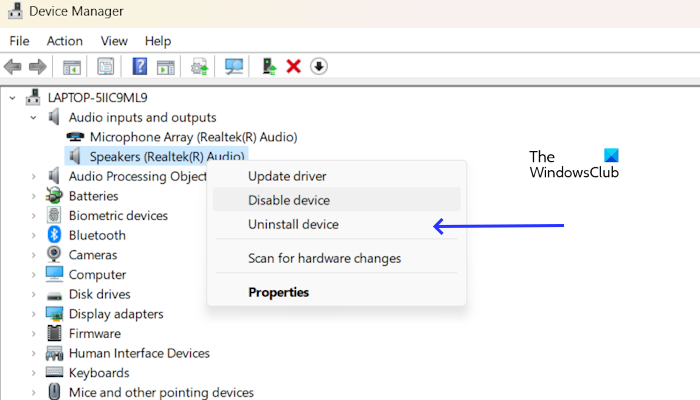Click the update driver toolbar icon
700x400 pixels.
pyautogui.click(x=269, y=67)
